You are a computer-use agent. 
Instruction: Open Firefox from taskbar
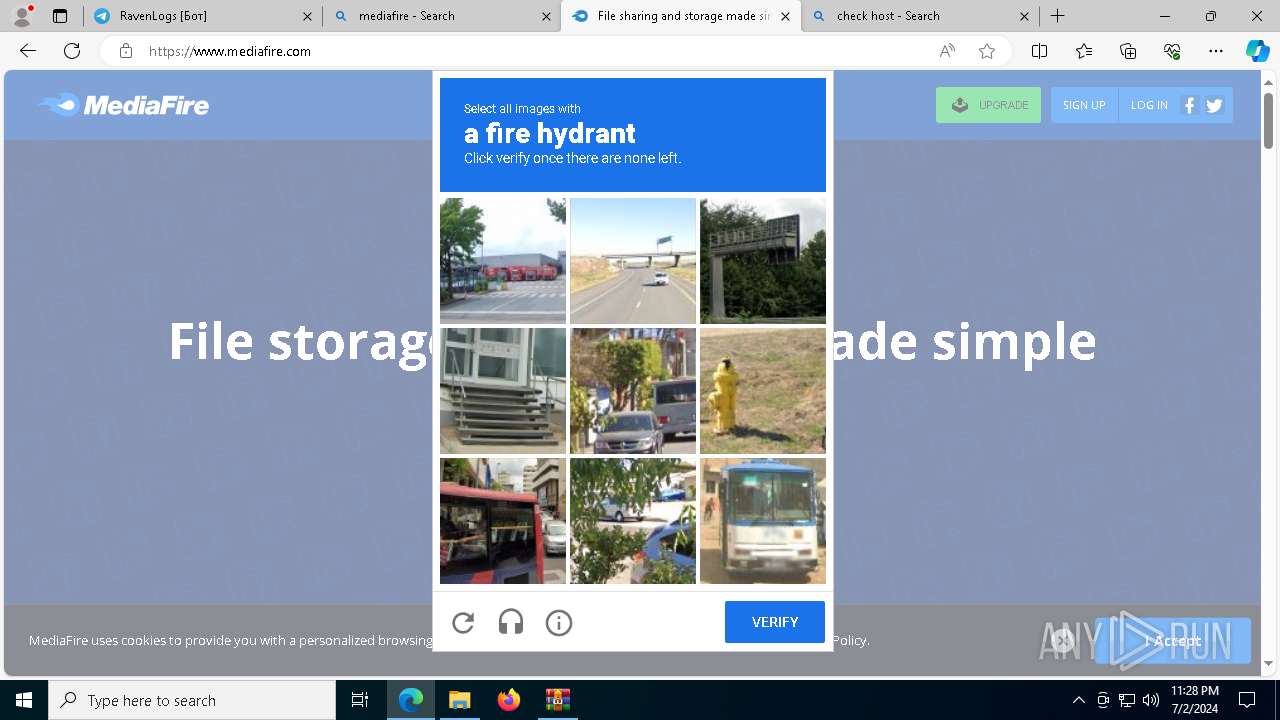508,700
